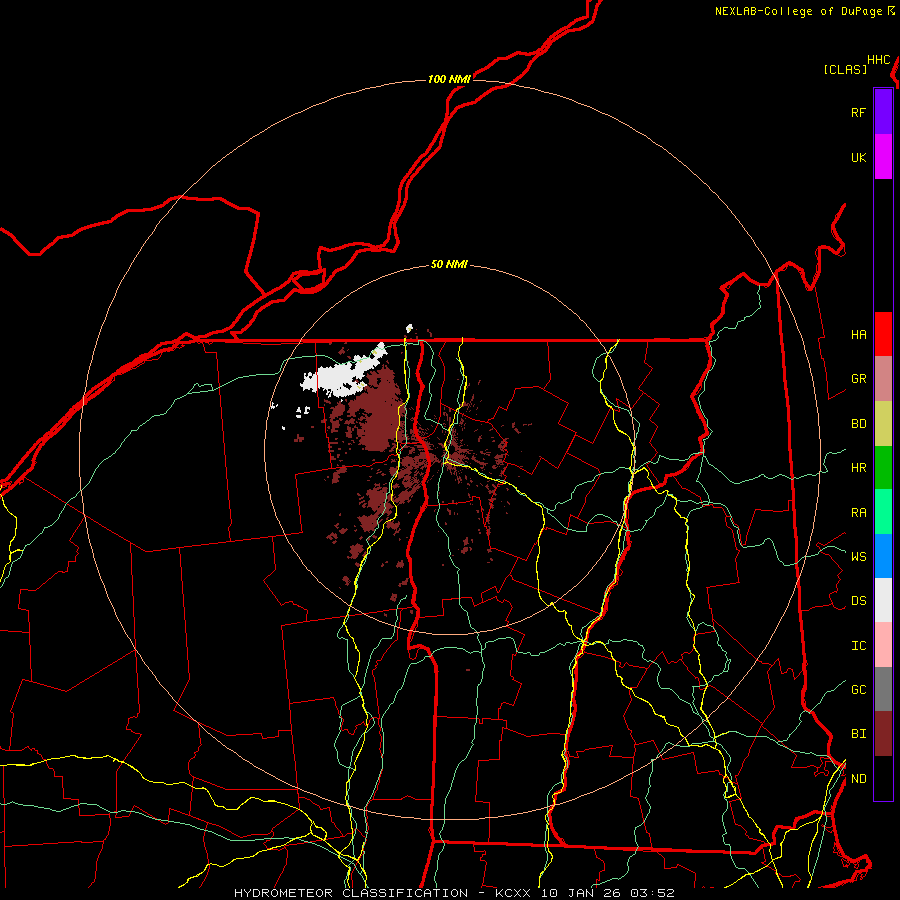Viewport: 900px width, 900px height.
Task: Click the HA legend label
Action: (x=858, y=334)
